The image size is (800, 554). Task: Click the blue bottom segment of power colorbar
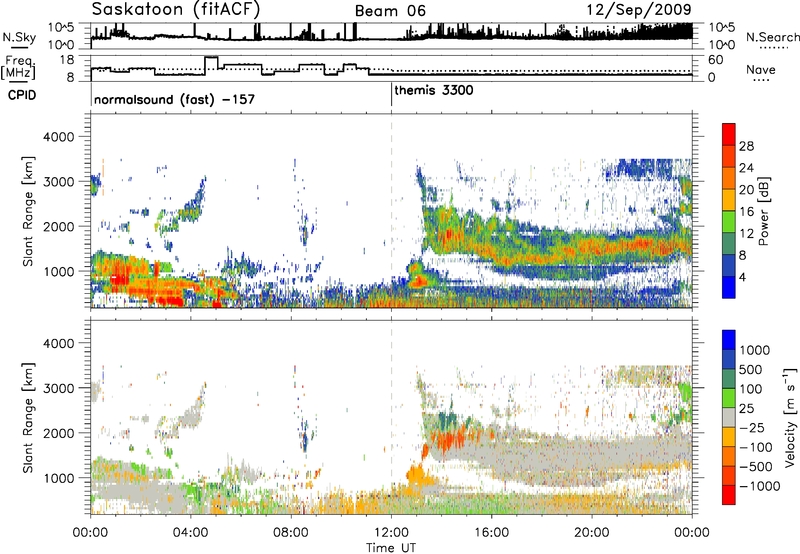click(729, 287)
